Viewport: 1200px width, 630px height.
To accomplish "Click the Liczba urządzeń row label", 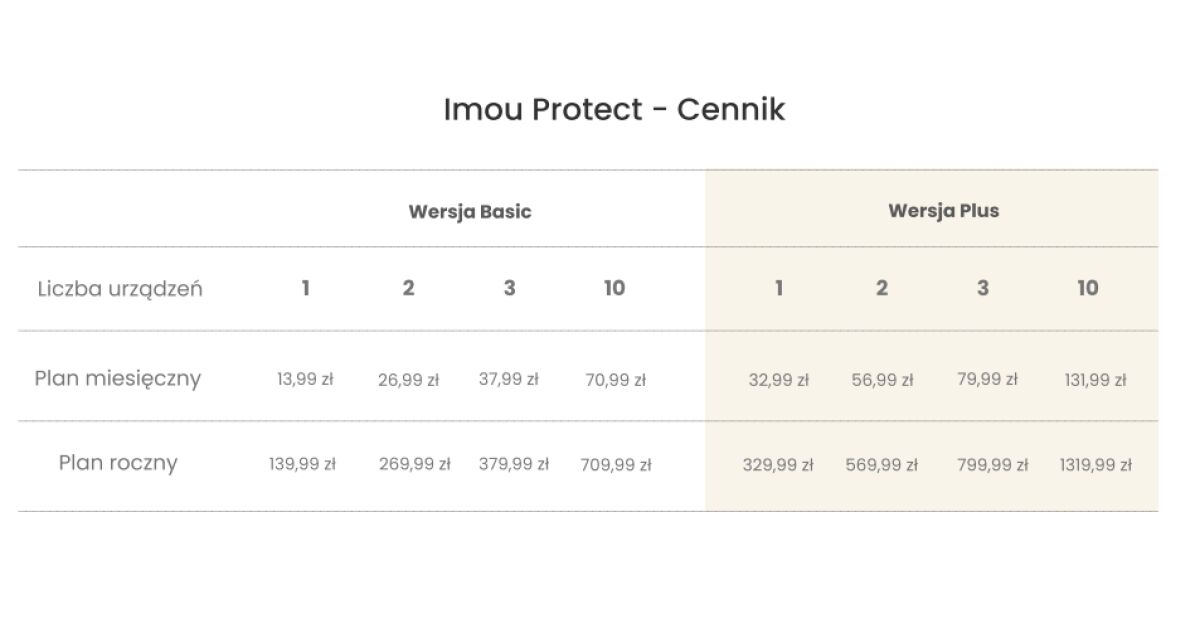I will point(120,289).
